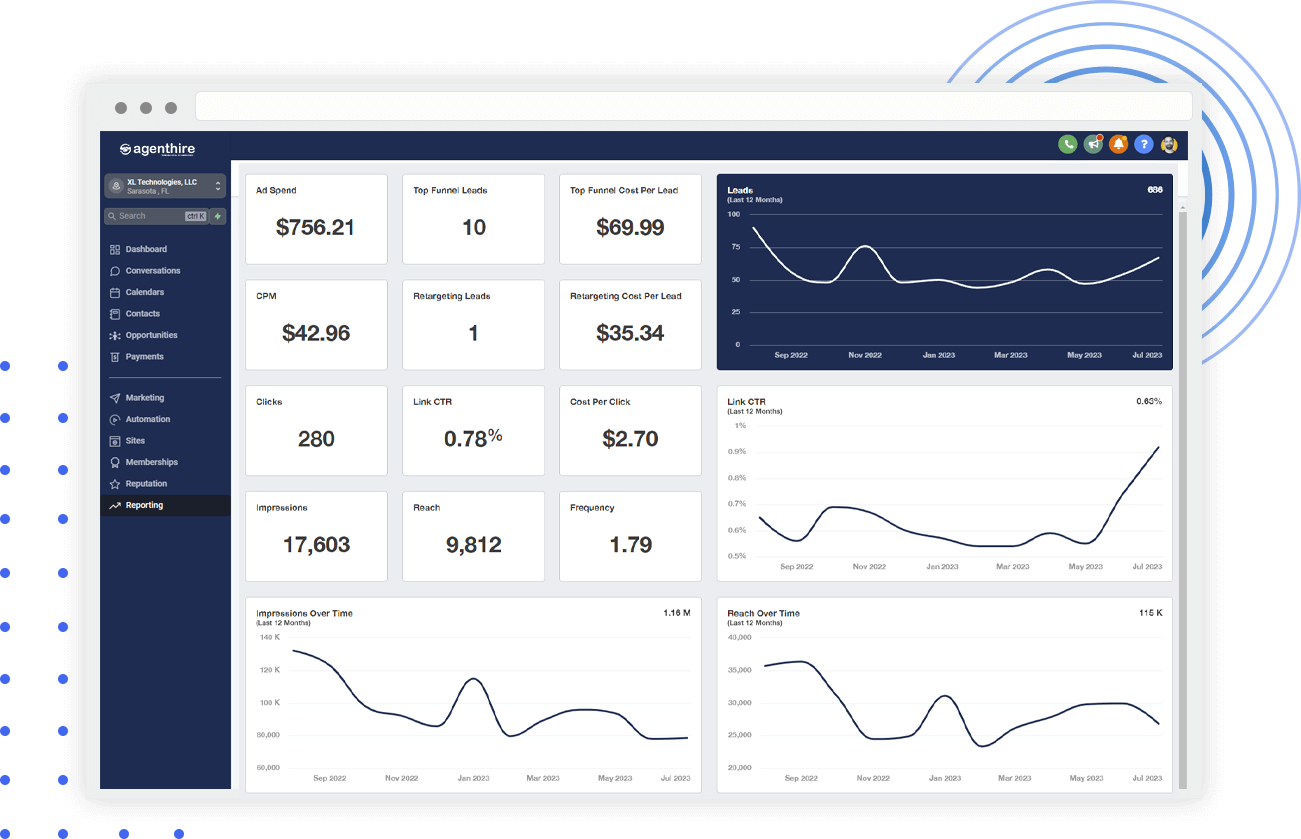Screen dimensions: 1301x839
Task: Go to the Marketing menu label
Action: pyautogui.click(x=145, y=398)
